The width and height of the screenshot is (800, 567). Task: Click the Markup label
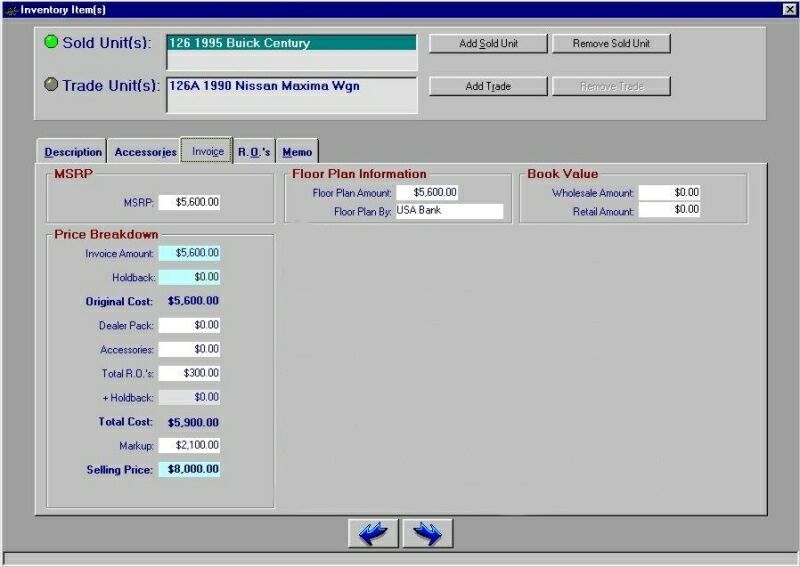click(136, 446)
